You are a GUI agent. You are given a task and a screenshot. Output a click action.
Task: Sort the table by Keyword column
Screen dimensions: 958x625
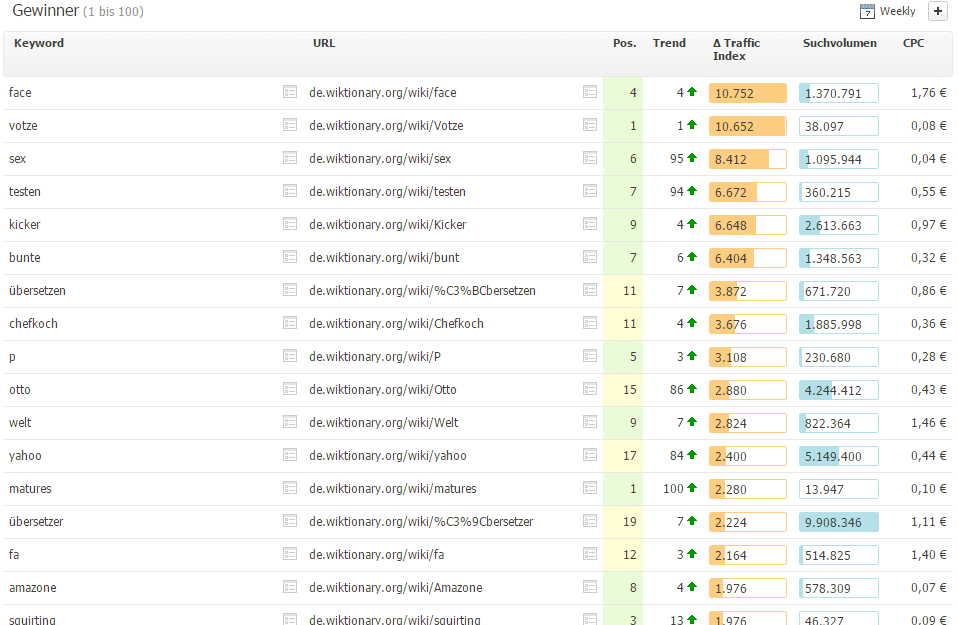tap(39, 43)
